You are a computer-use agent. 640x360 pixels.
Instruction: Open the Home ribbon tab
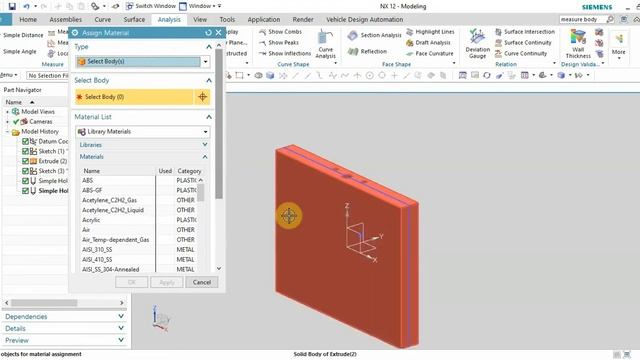click(28, 20)
